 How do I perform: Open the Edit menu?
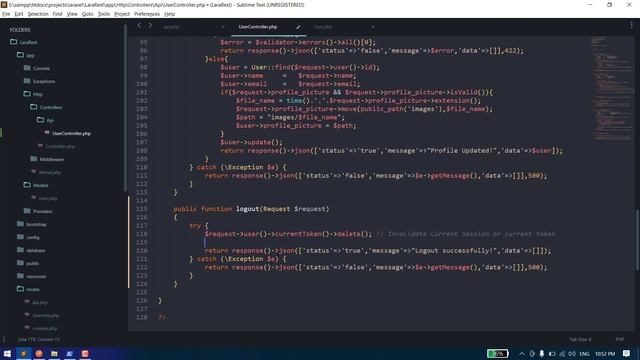click(19, 14)
